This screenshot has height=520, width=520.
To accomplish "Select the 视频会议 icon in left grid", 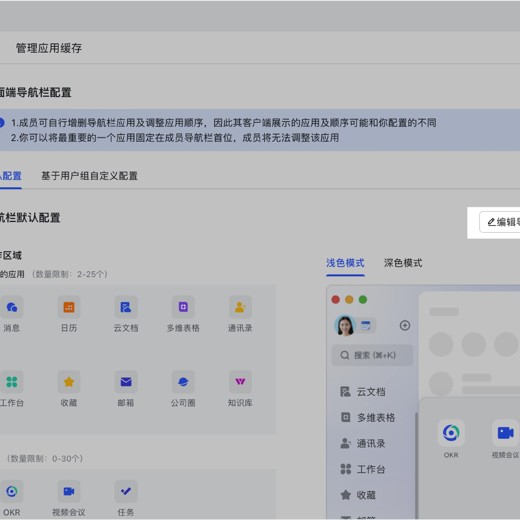I will (x=69, y=491).
